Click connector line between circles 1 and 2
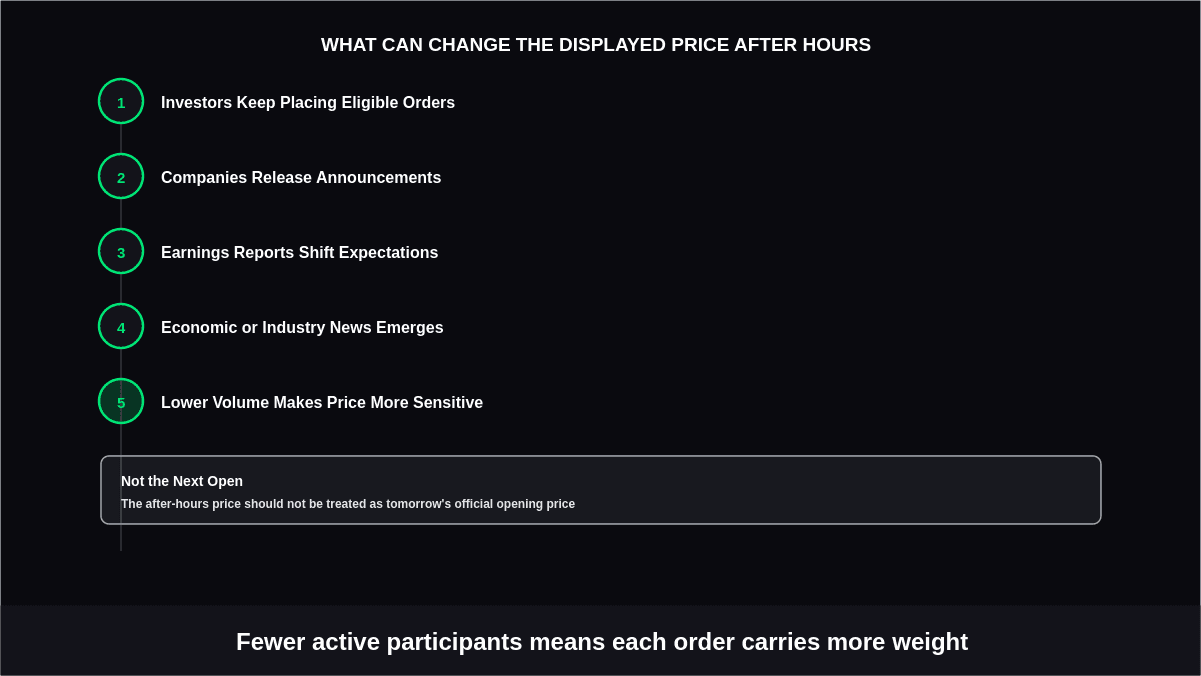The height and width of the screenshot is (676, 1201). 121,139
